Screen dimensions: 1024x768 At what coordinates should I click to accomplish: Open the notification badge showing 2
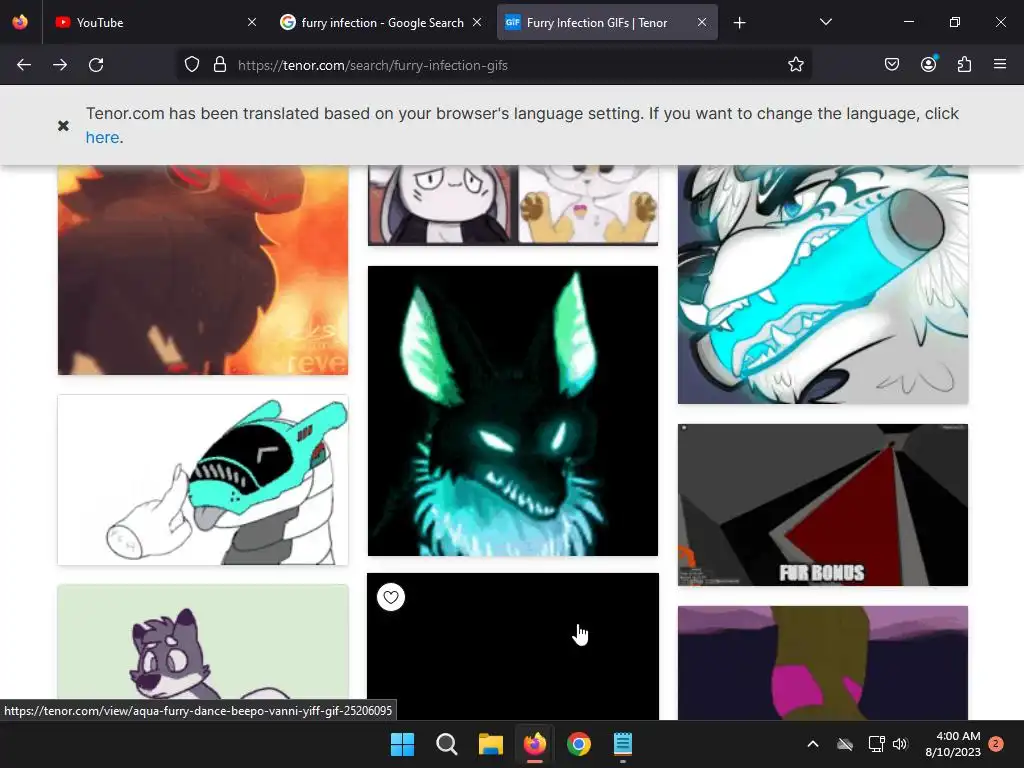tap(996, 744)
